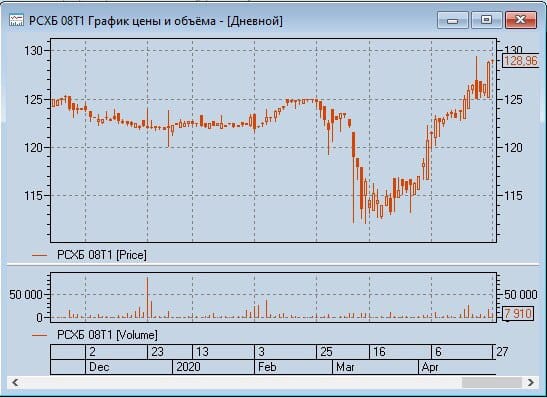Click the Mar month label on time axis
The height and width of the screenshot is (398, 547).
[345, 367]
